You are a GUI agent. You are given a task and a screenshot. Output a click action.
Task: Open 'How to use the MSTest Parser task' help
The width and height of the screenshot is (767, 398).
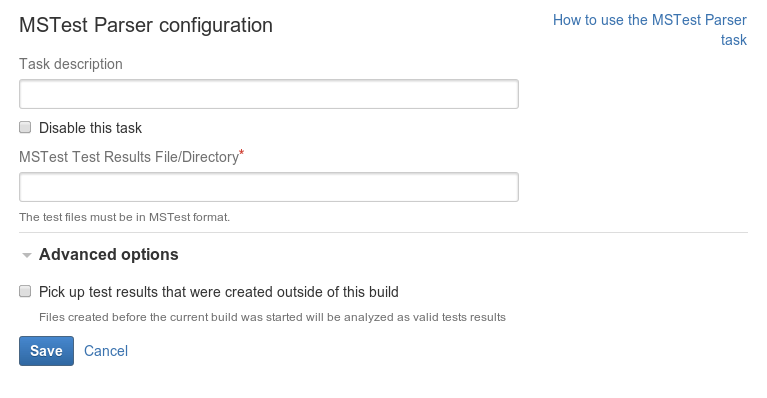coord(650,30)
